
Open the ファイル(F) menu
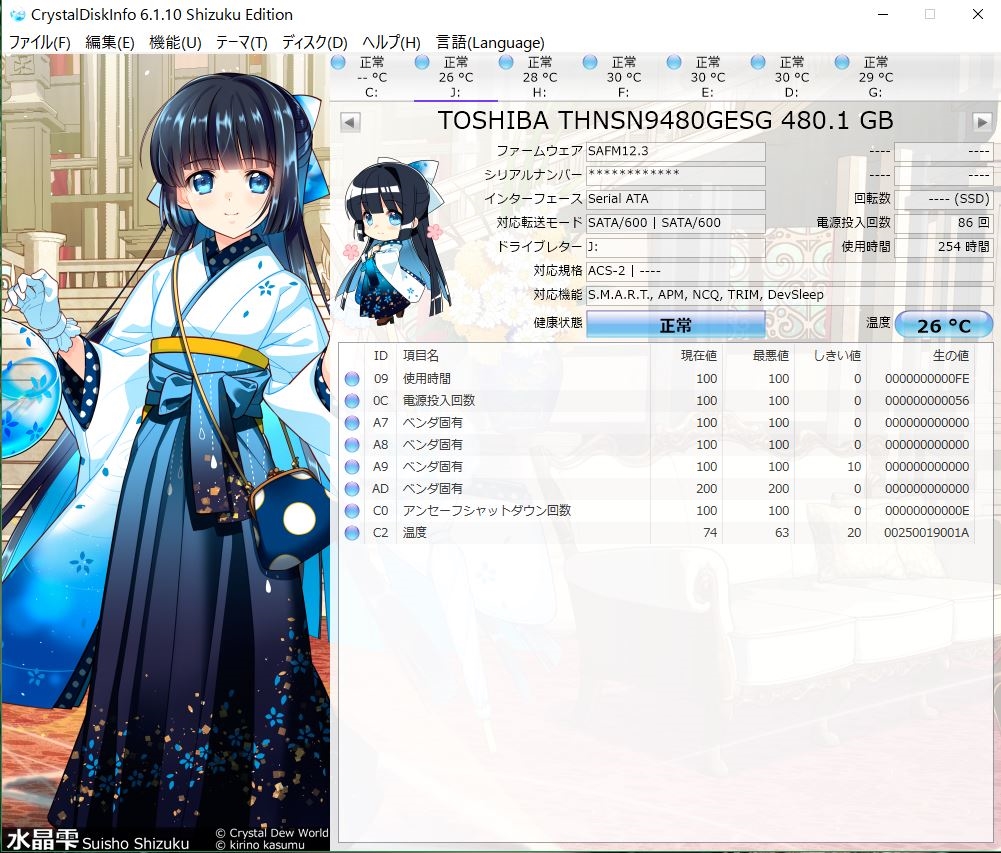(40, 43)
